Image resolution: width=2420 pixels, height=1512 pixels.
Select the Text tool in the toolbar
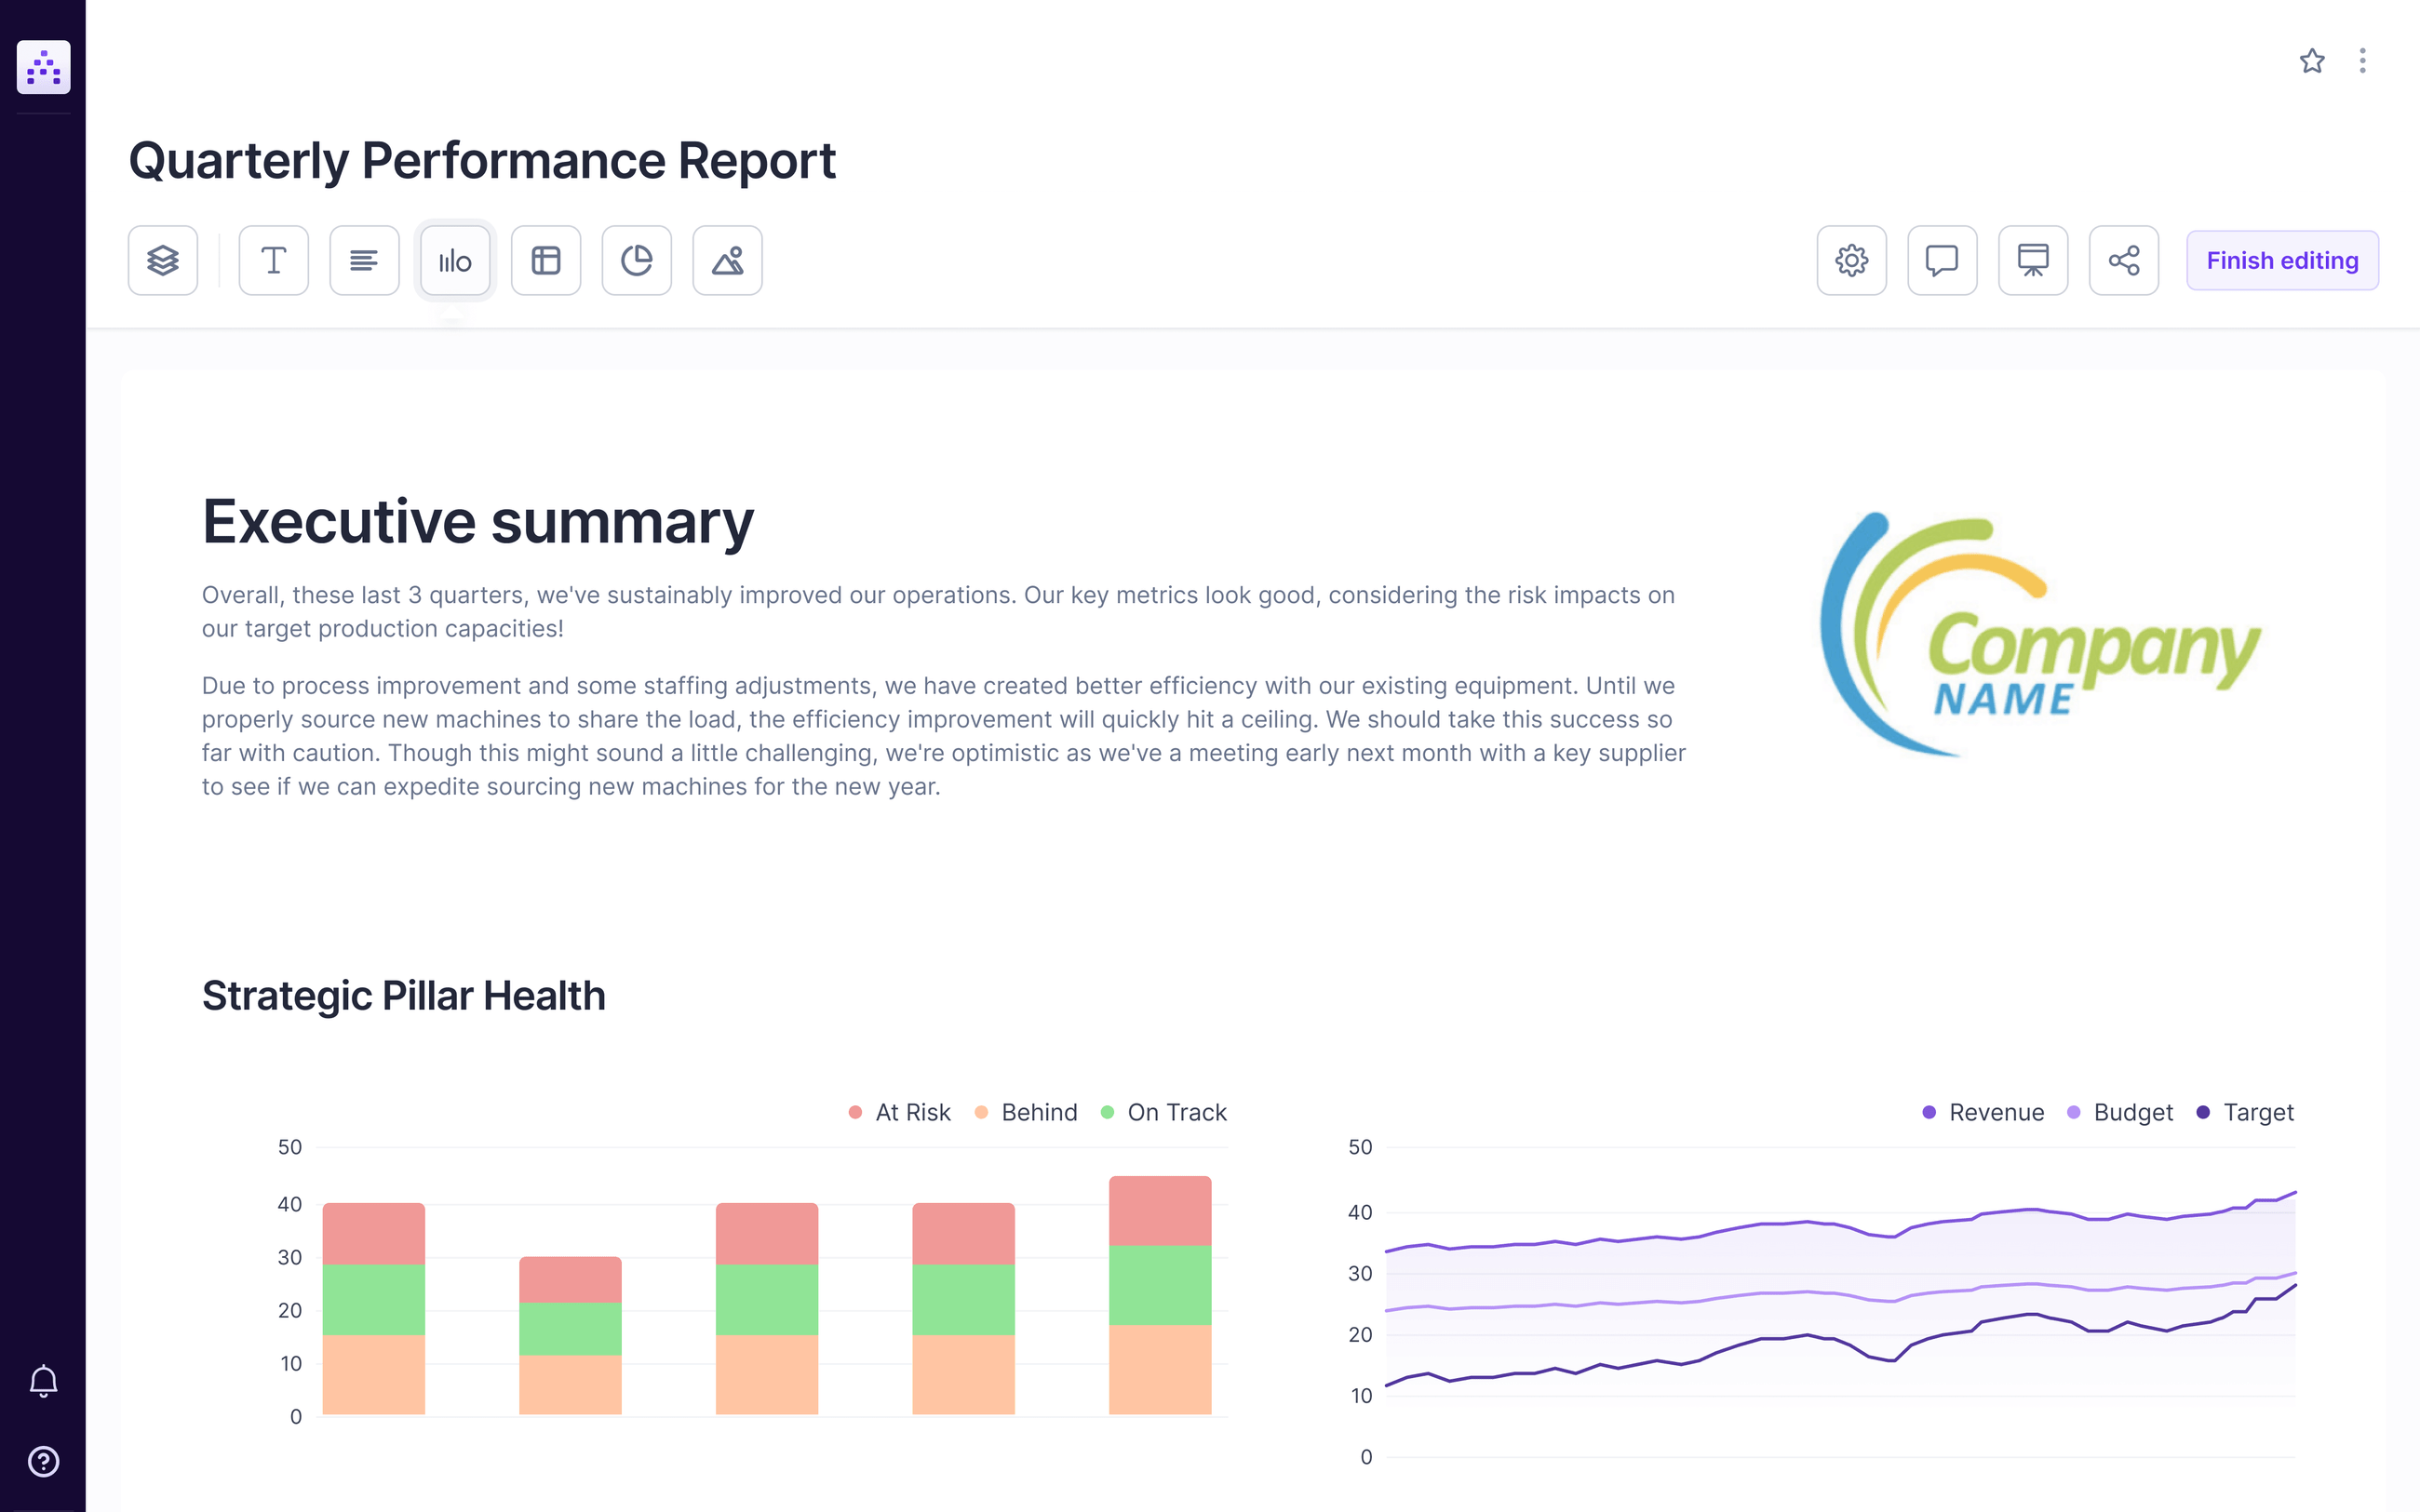[x=273, y=260]
